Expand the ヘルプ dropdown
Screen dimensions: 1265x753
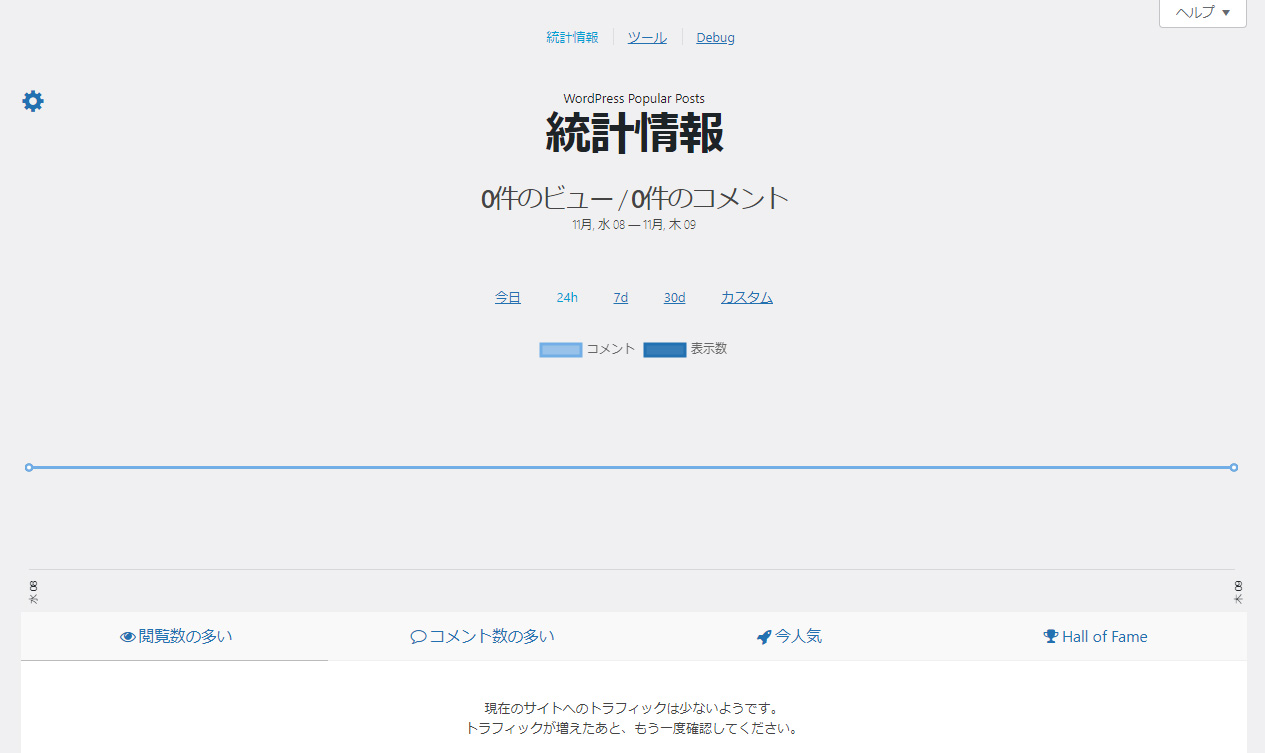click(x=1203, y=13)
